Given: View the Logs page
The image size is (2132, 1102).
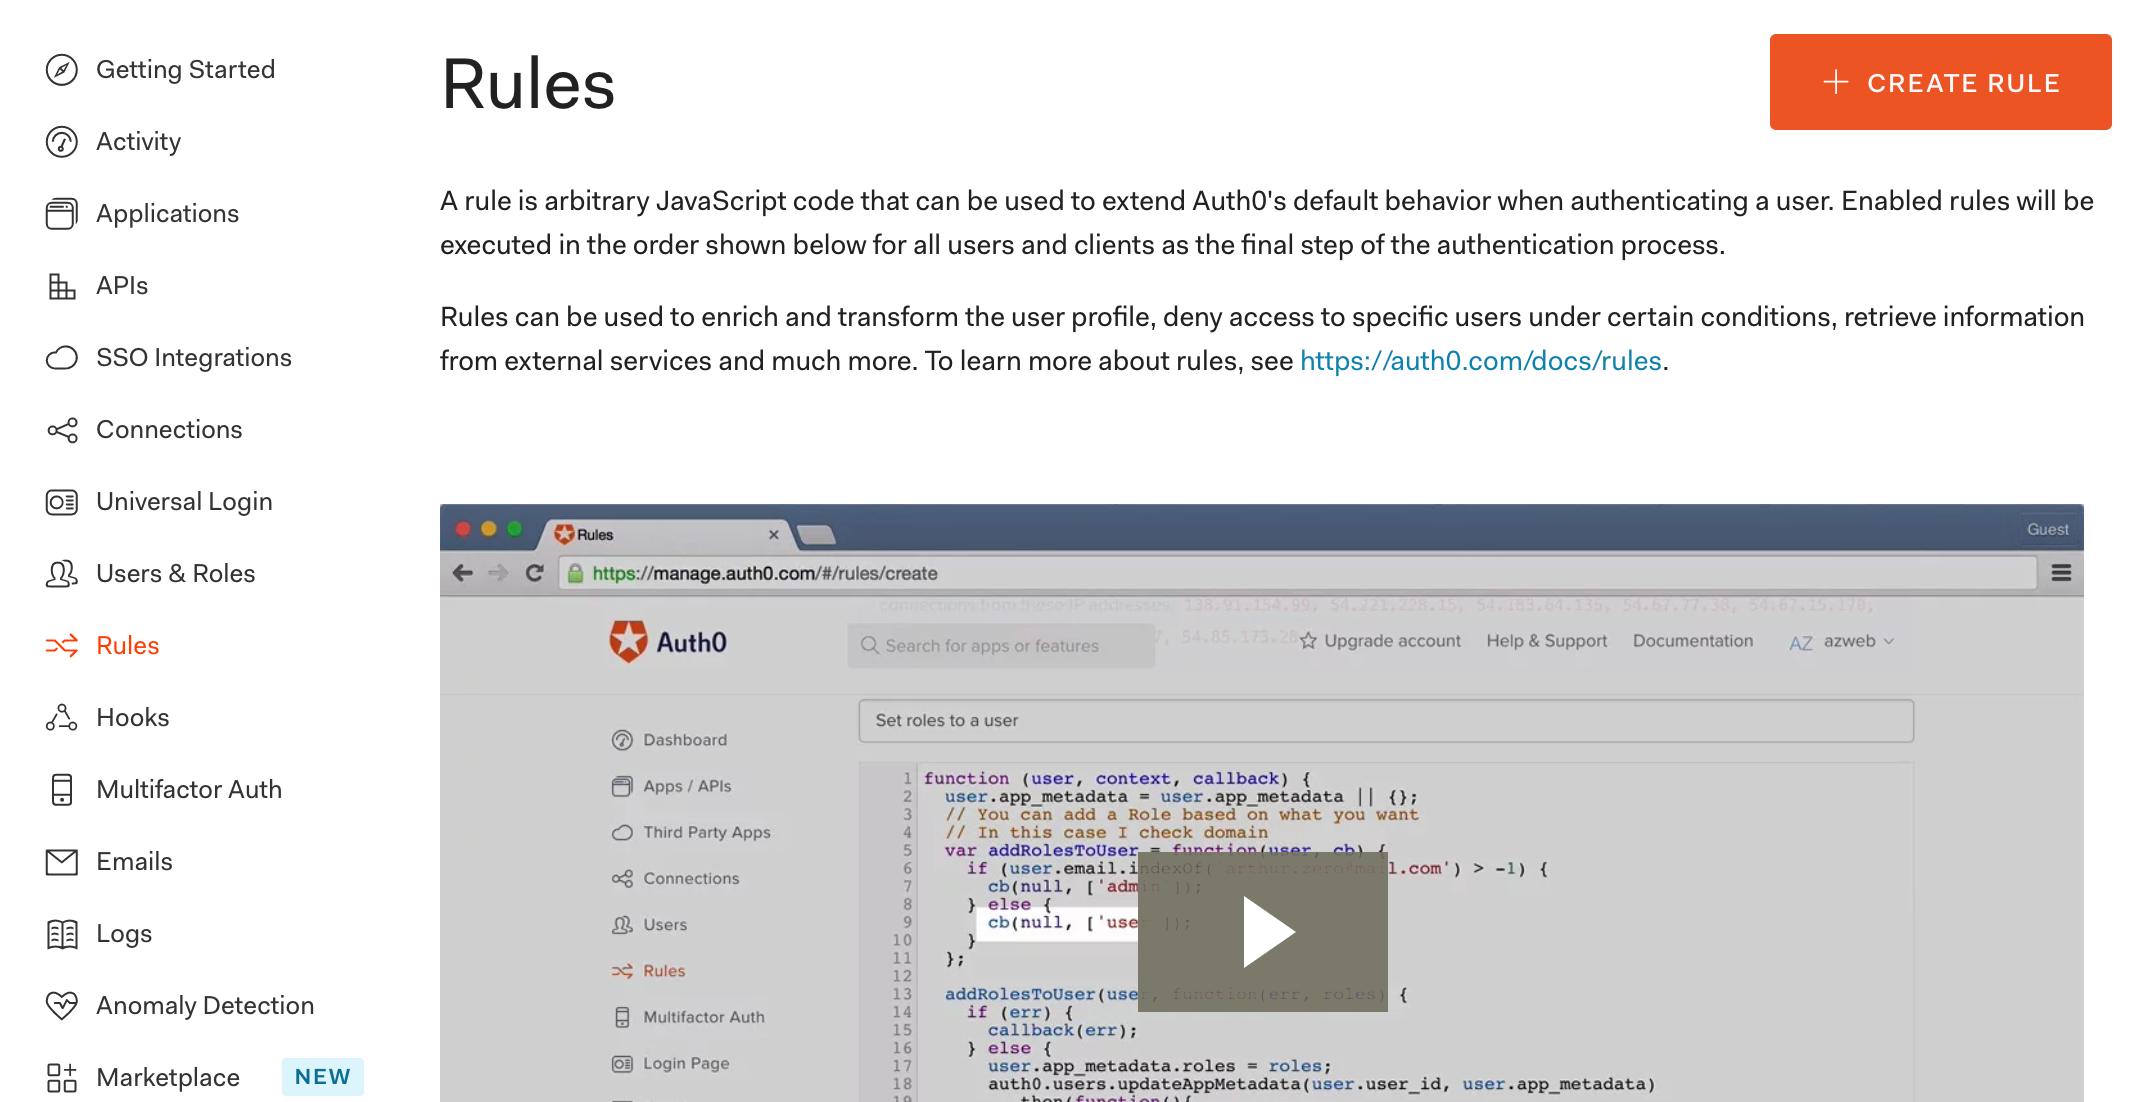Looking at the screenshot, I should click(x=123, y=933).
